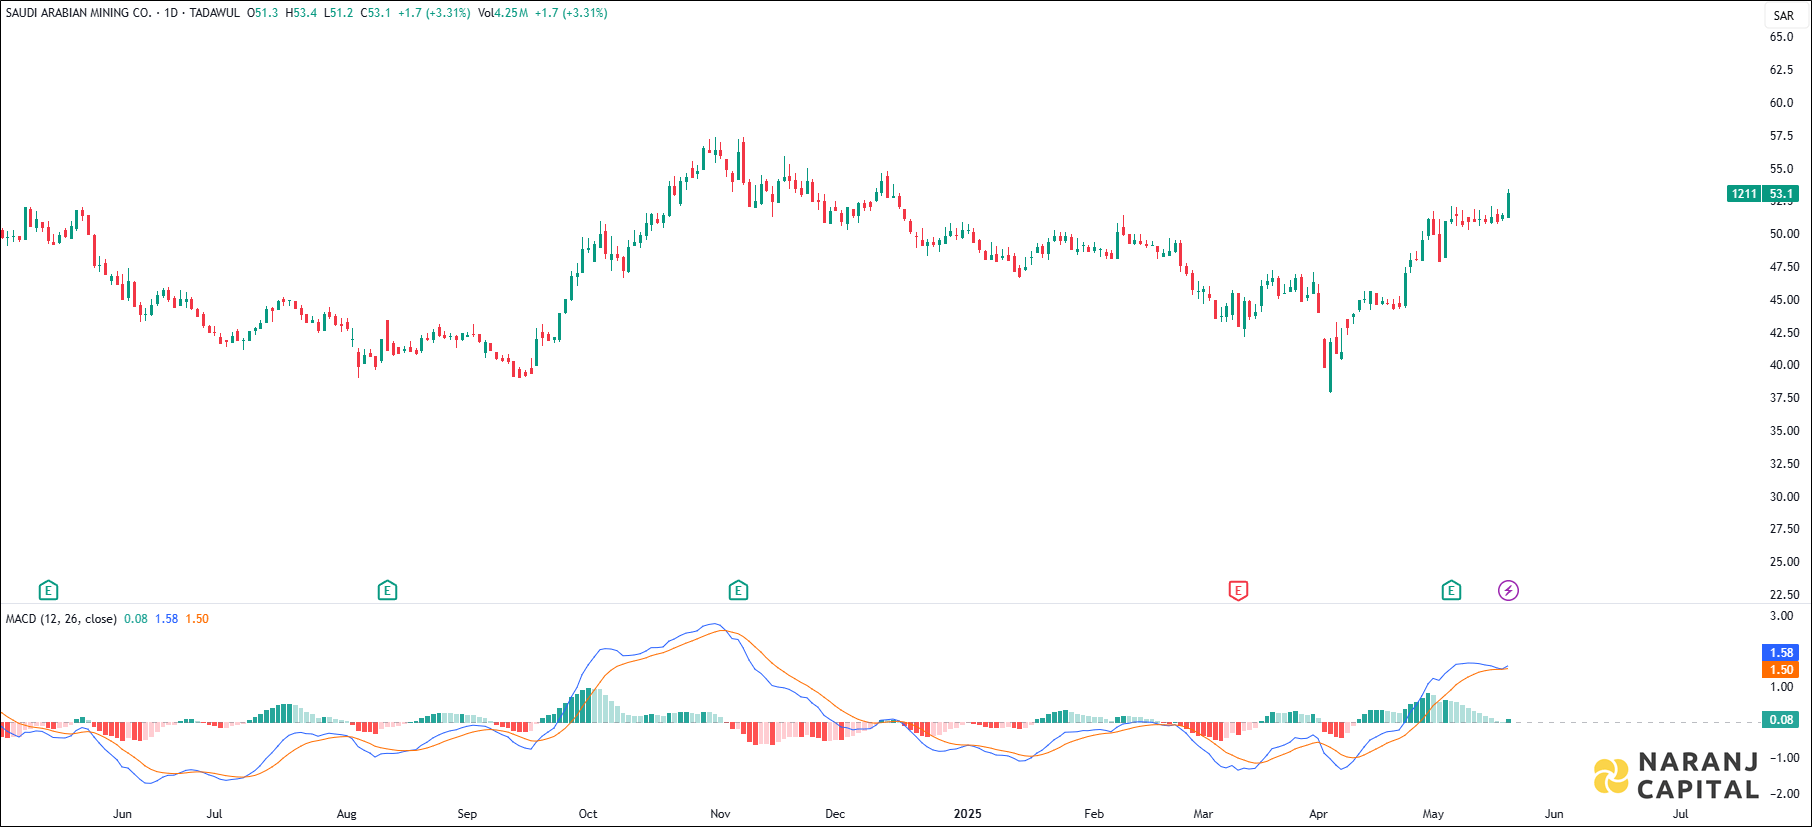Click the orange 1.50 signal value label

click(1781, 670)
